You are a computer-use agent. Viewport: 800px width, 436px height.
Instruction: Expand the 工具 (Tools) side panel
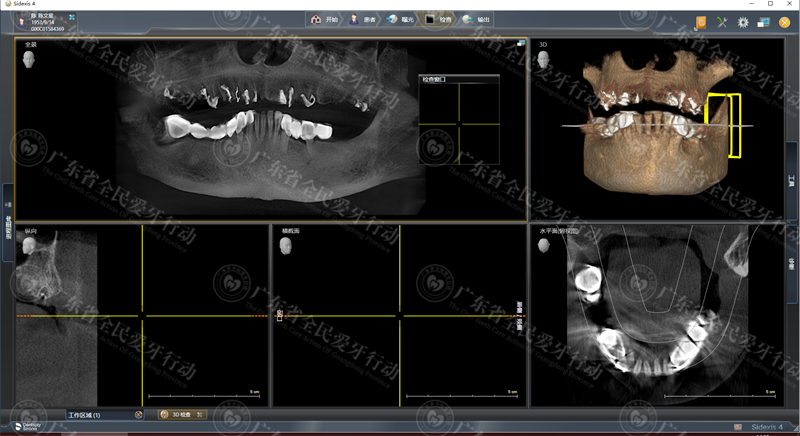pos(792,182)
